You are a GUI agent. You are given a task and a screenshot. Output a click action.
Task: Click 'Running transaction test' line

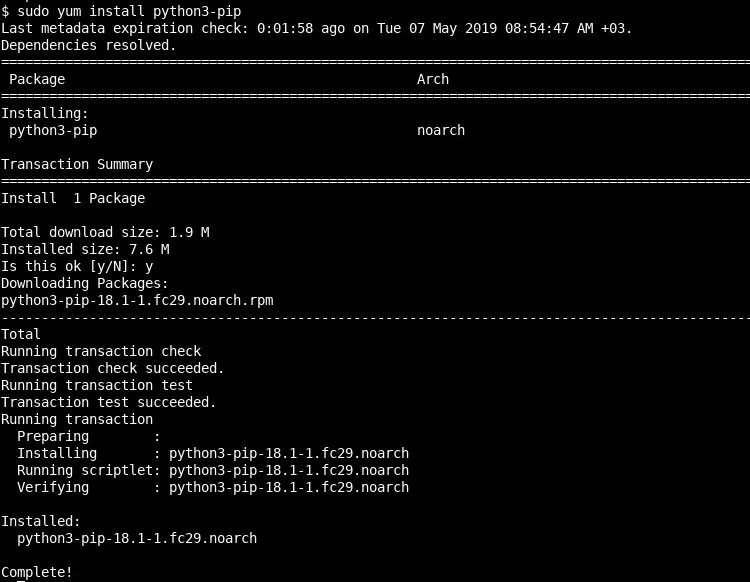[x=97, y=385]
